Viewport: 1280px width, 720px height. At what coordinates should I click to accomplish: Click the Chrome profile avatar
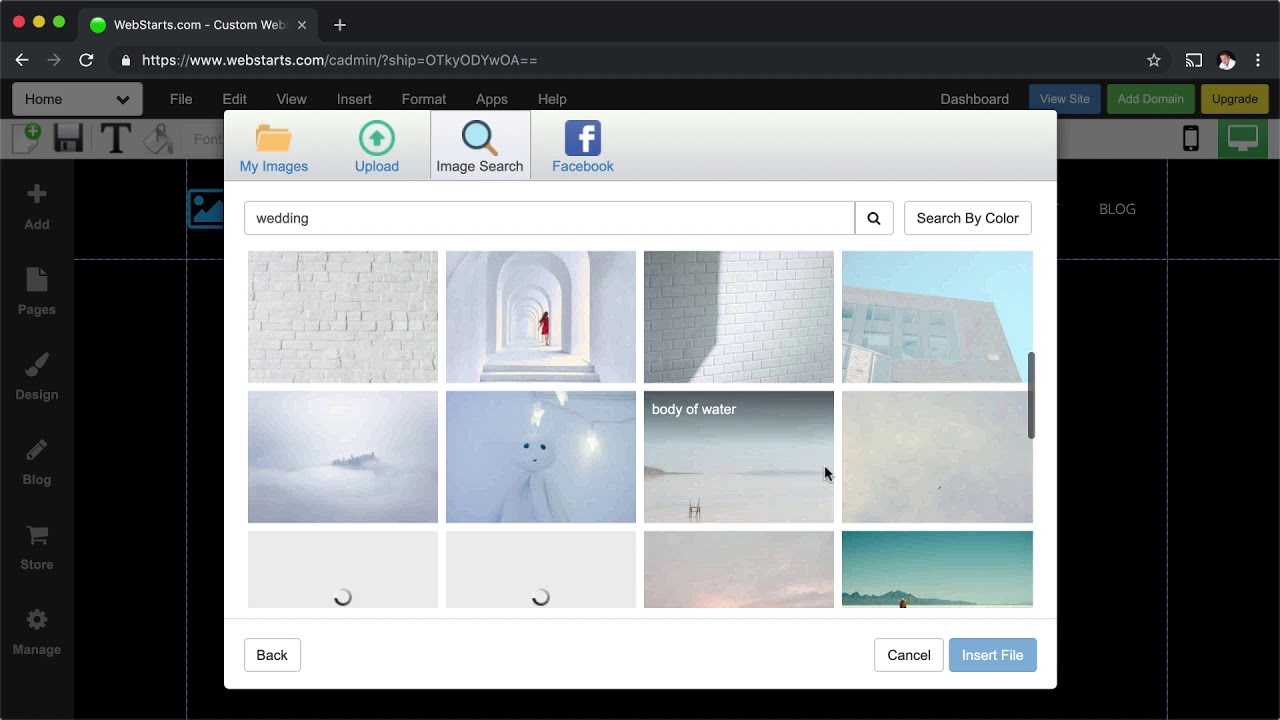1226,60
